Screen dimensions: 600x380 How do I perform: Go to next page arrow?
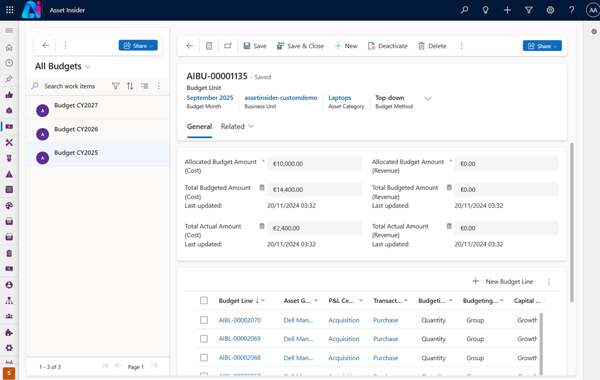[154, 366]
